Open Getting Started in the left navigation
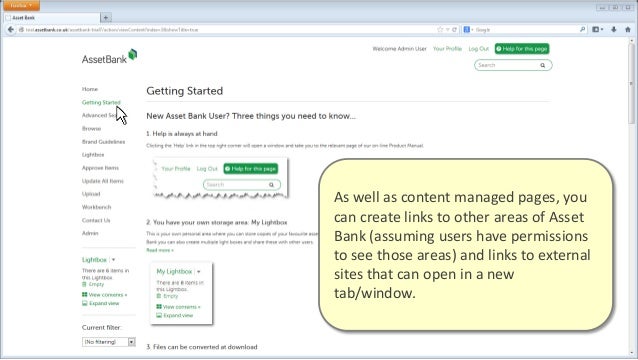638x360 pixels. 101,103
